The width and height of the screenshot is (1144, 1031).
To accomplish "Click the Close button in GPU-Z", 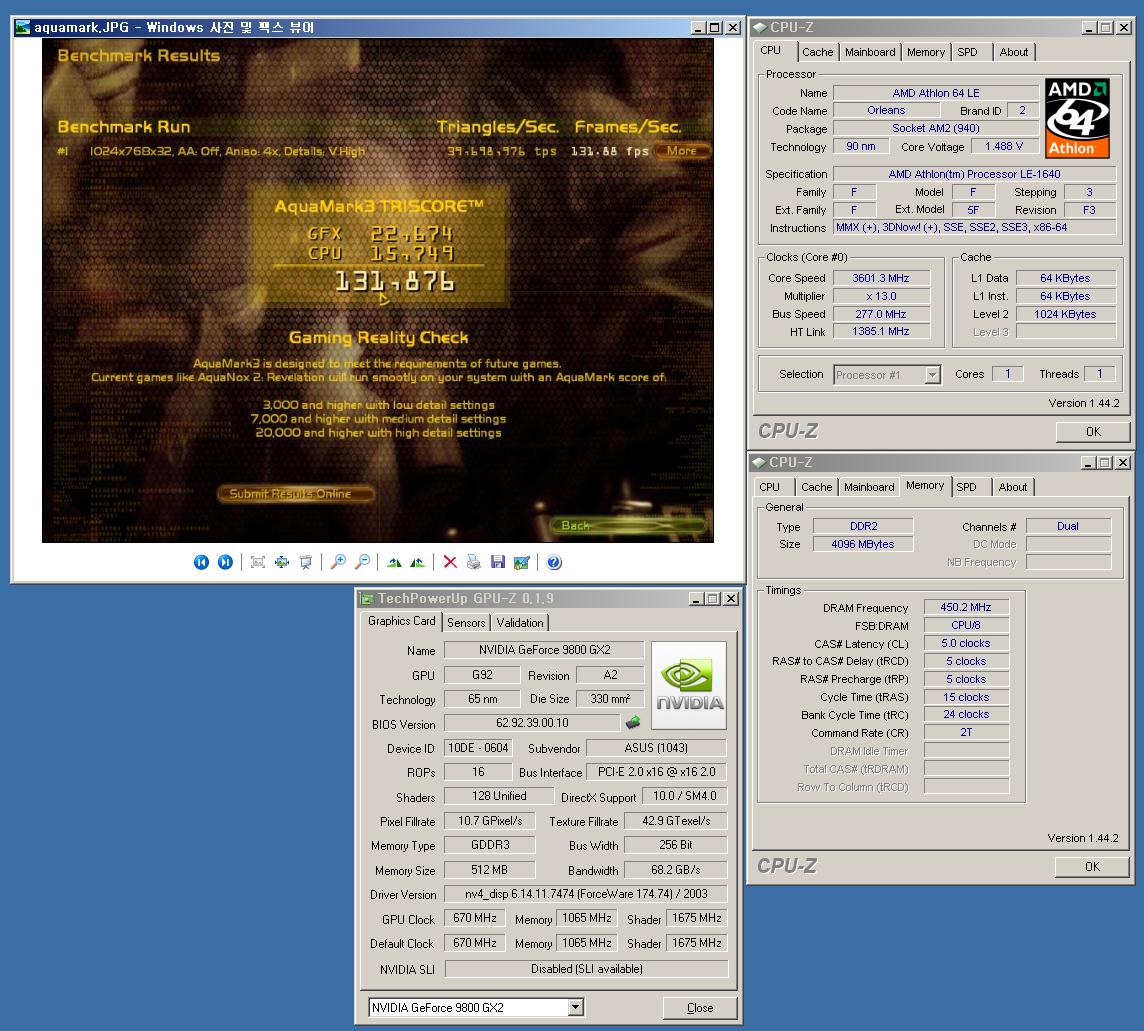I will pyautogui.click(x=700, y=1008).
